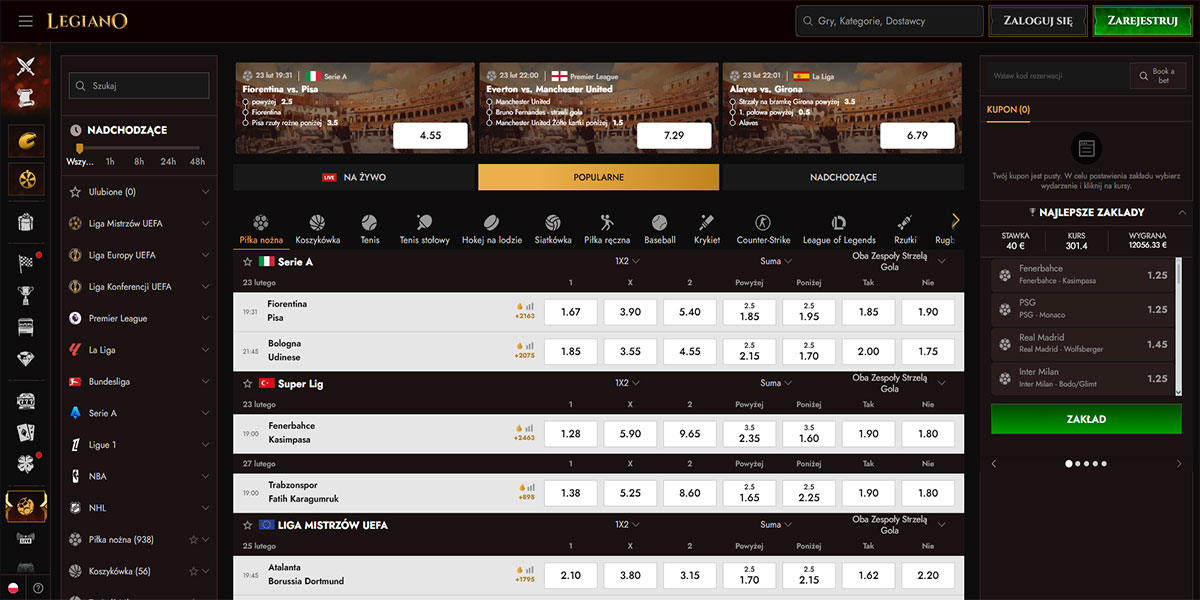
Task: Toggle favorite star for Super Lig
Action: tap(247, 383)
